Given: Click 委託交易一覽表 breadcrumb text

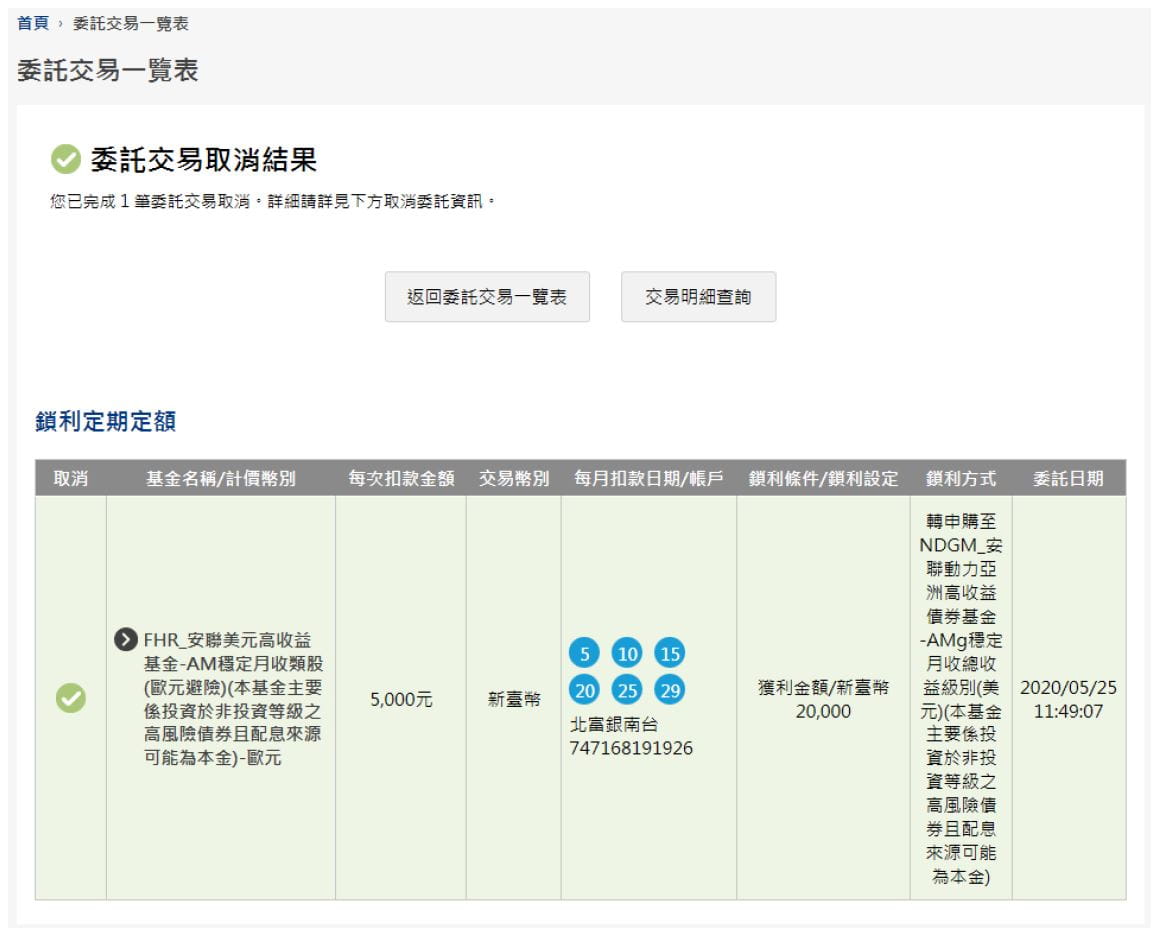Looking at the screenshot, I should pos(131,24).
